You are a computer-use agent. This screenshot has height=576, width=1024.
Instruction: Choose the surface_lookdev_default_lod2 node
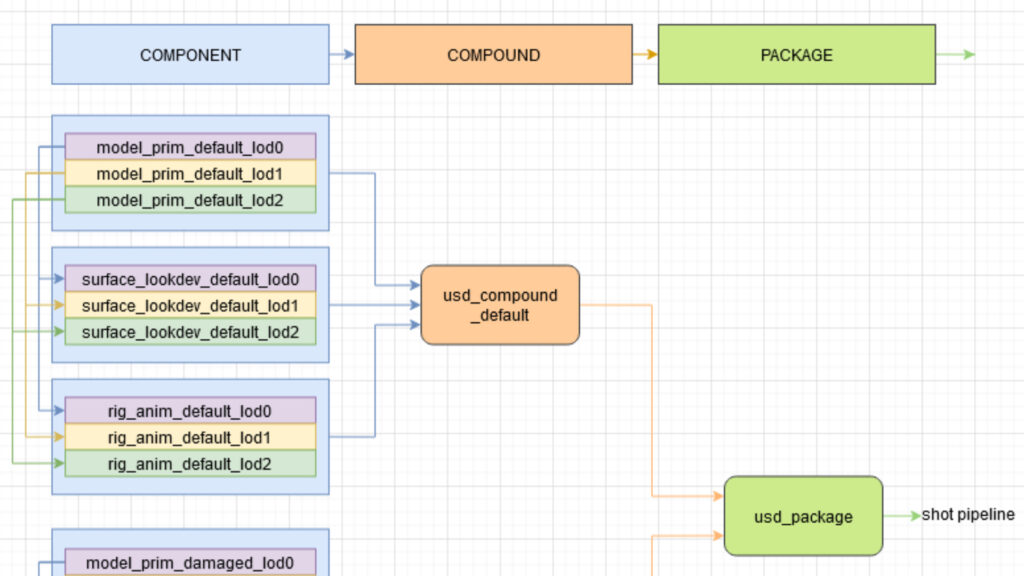(x=190, y=332)
